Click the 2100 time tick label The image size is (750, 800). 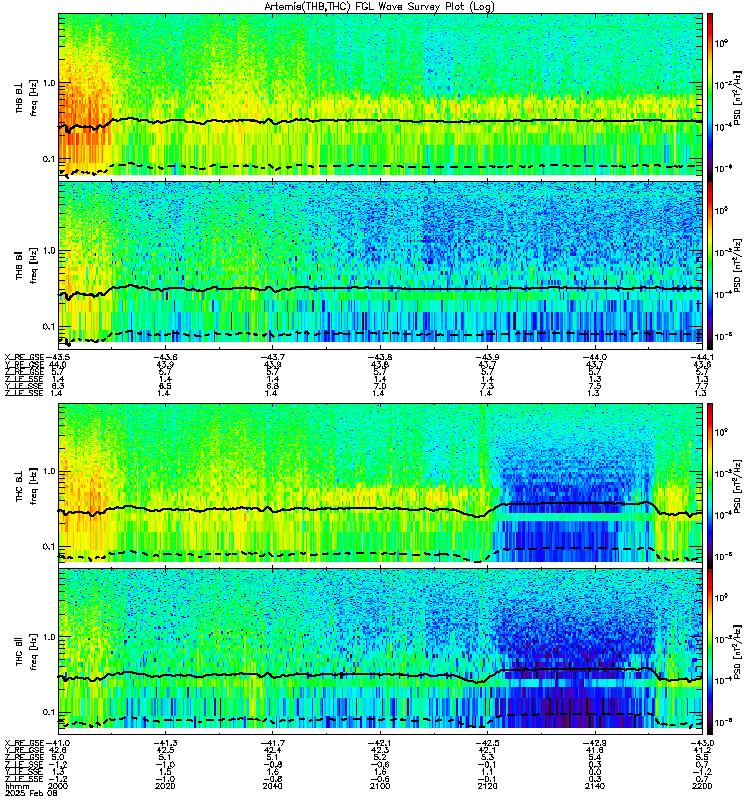pyautogui.click(x=380, y=786)
